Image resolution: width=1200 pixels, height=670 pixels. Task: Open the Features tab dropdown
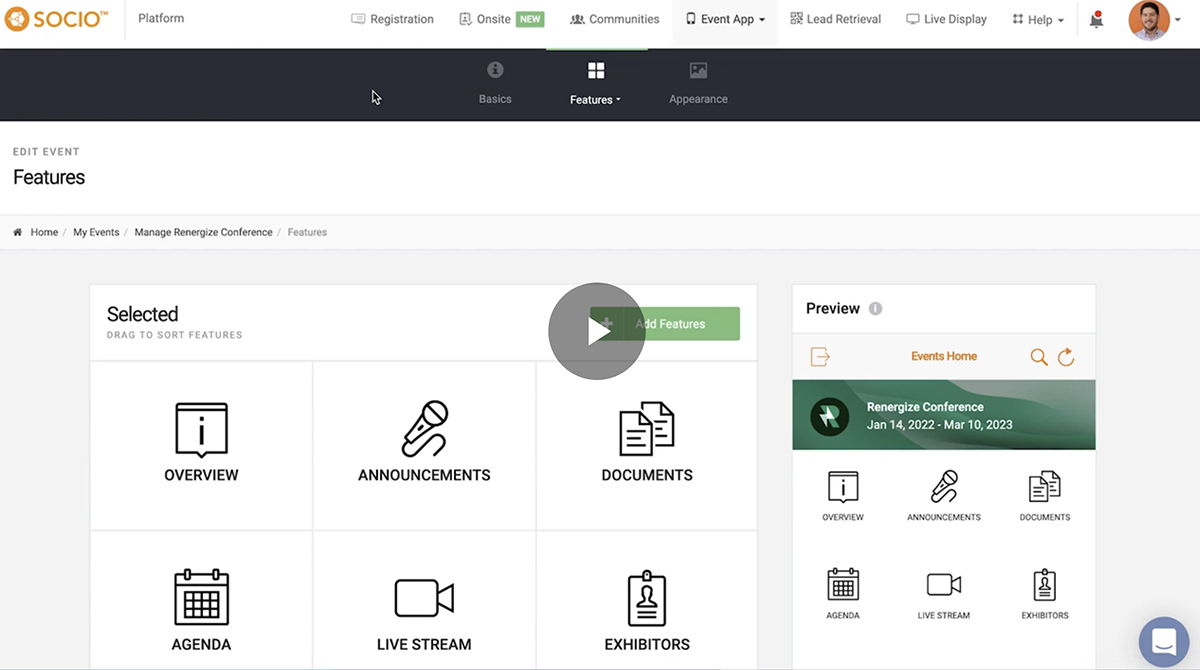(x=595, y=84)
